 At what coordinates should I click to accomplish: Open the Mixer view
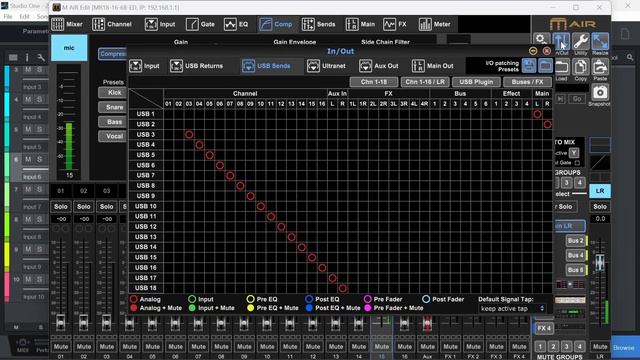68,24
